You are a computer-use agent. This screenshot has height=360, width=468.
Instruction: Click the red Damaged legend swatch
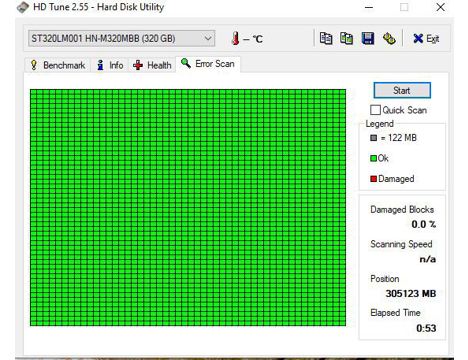click(373, 179)
